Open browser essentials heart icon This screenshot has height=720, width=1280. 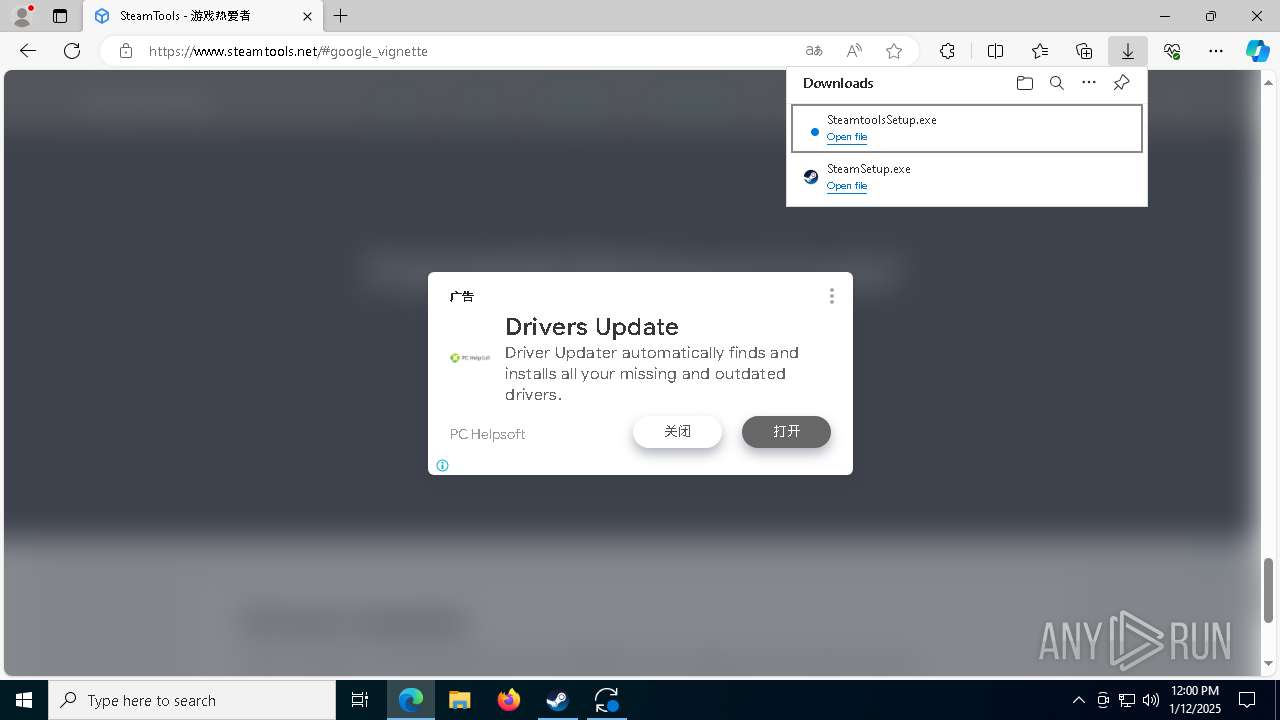(x=1172, y=51)
